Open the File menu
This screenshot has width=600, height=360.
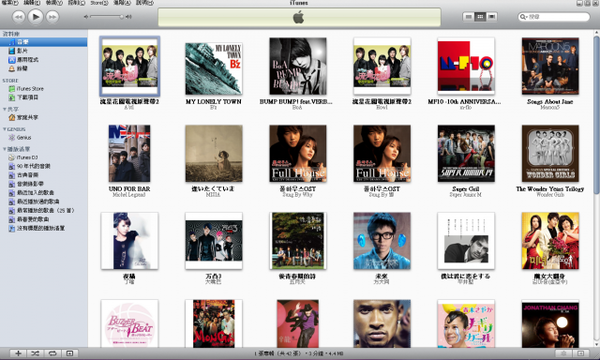pos(10,3)
